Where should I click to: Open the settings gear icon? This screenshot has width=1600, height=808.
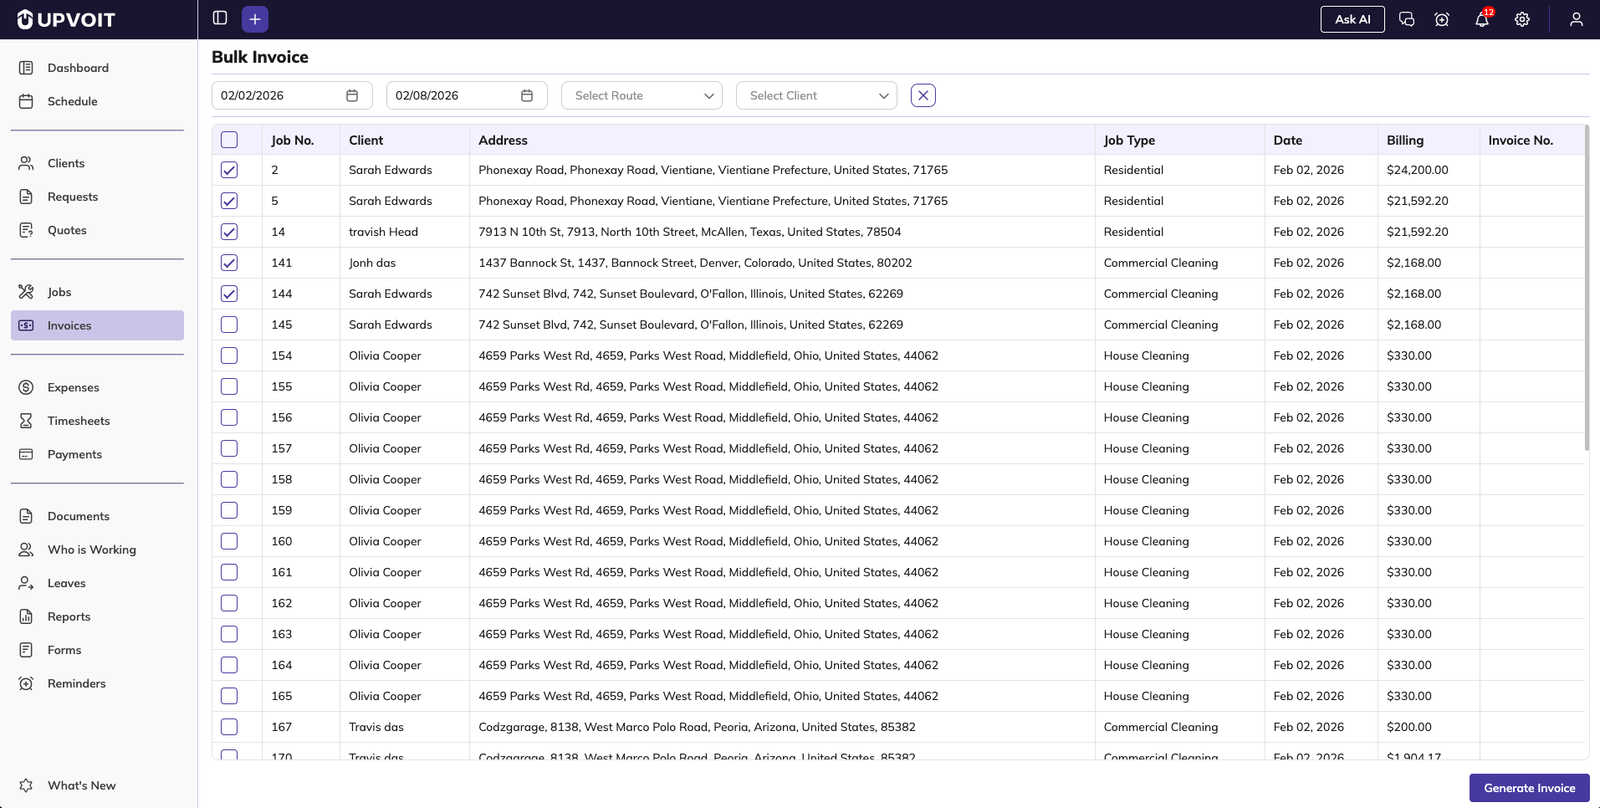click(x=1522, y=19)
